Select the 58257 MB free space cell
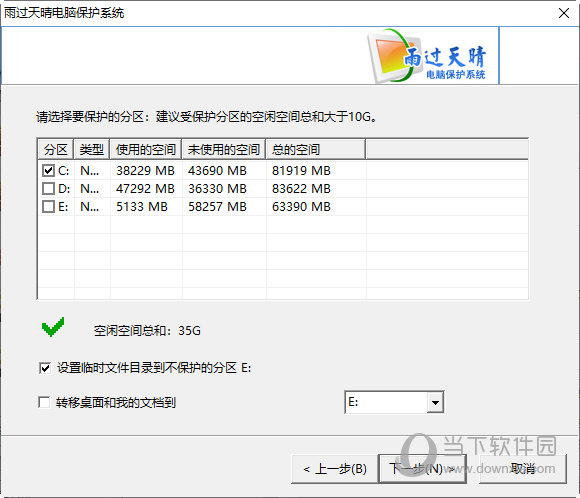 tap(217, 206)
